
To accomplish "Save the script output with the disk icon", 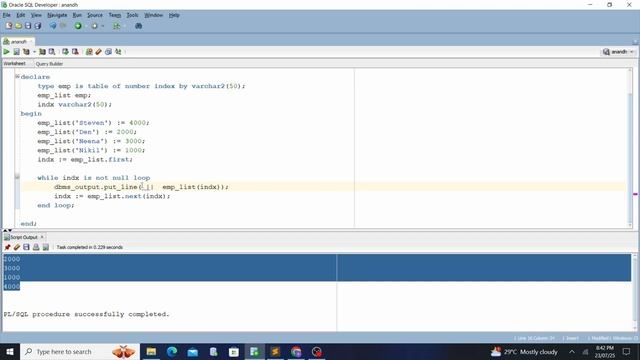I will (26, 247).
